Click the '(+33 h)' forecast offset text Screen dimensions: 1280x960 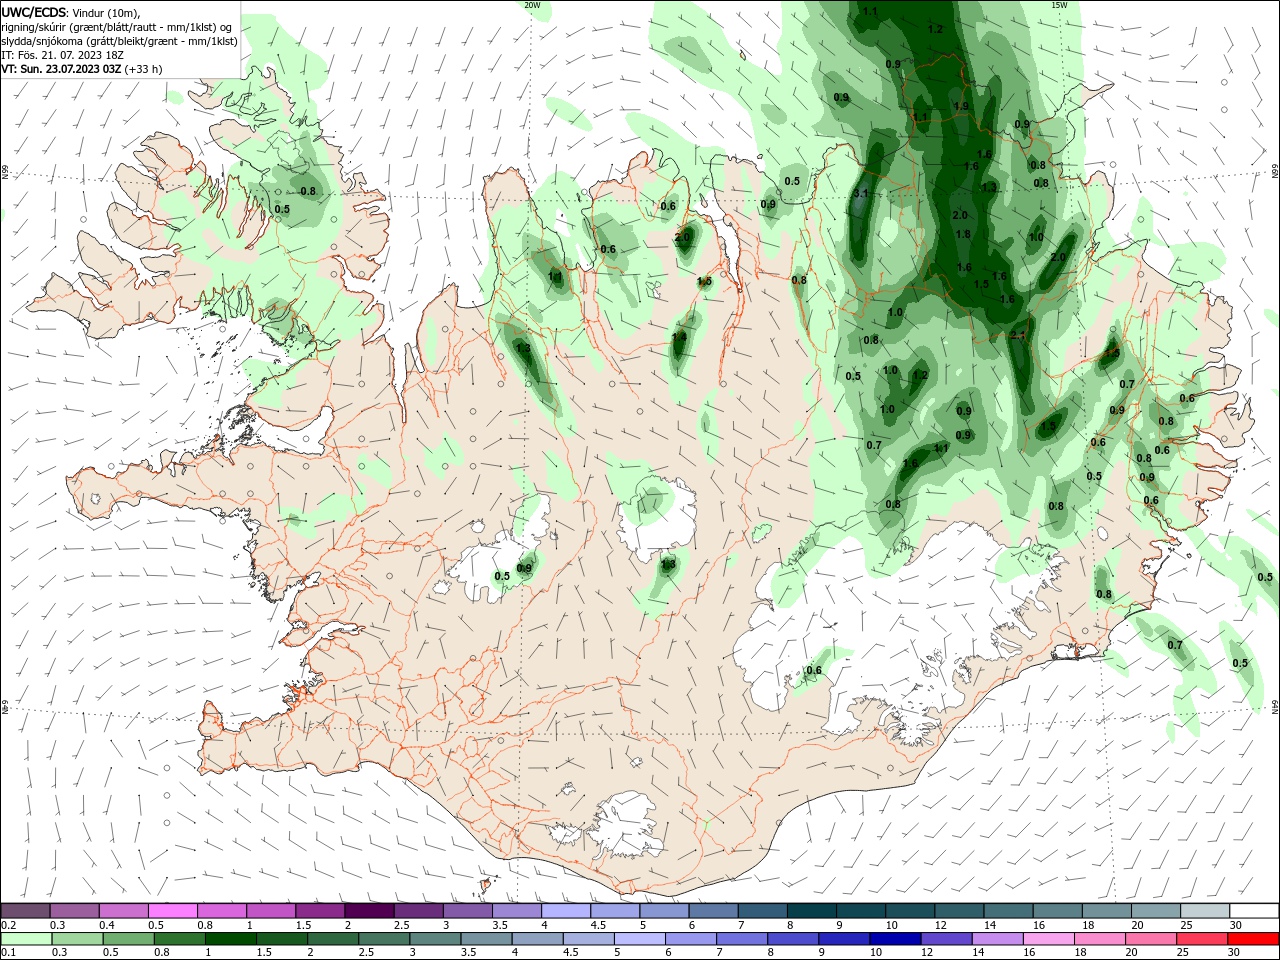pos(144,69)
